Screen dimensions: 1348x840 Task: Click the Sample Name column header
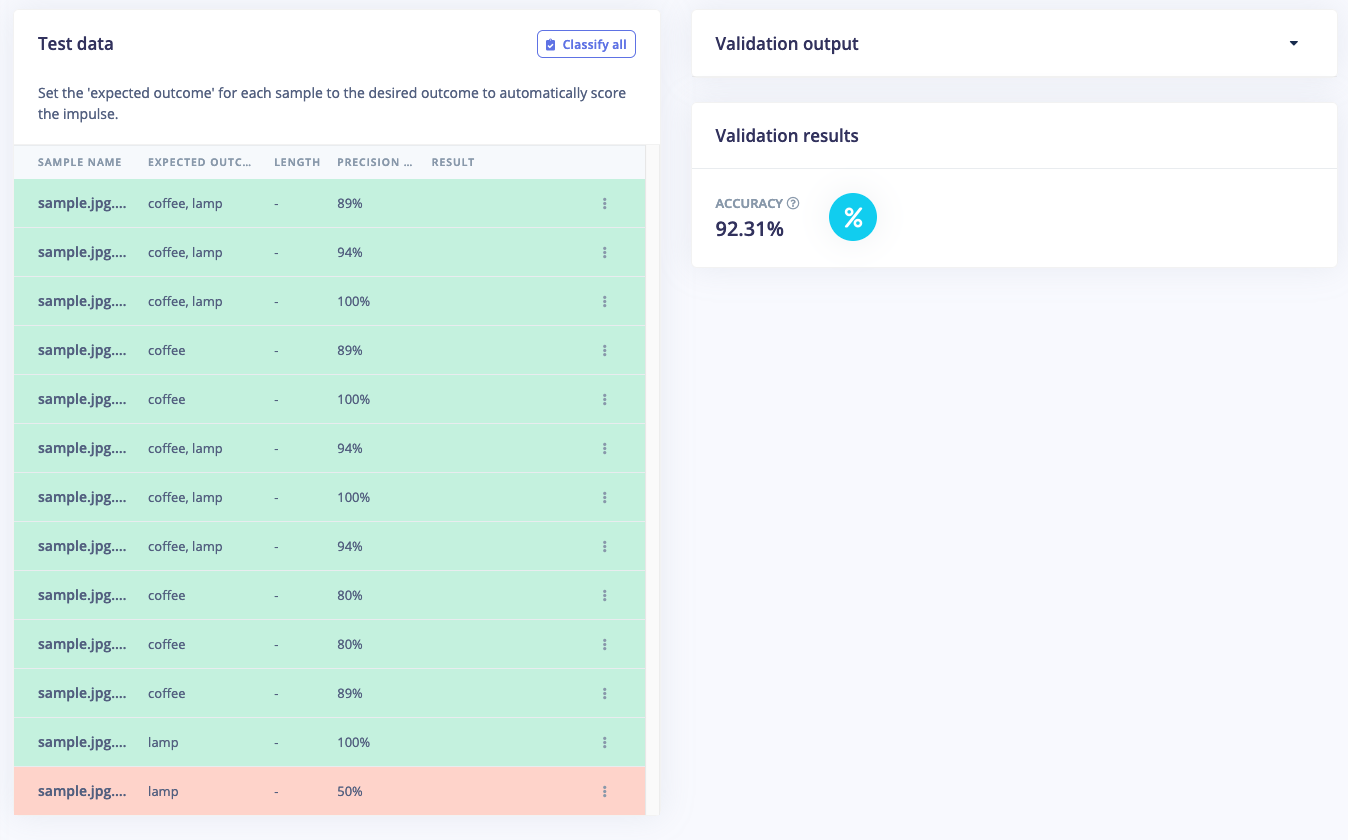tap(80, 162)
